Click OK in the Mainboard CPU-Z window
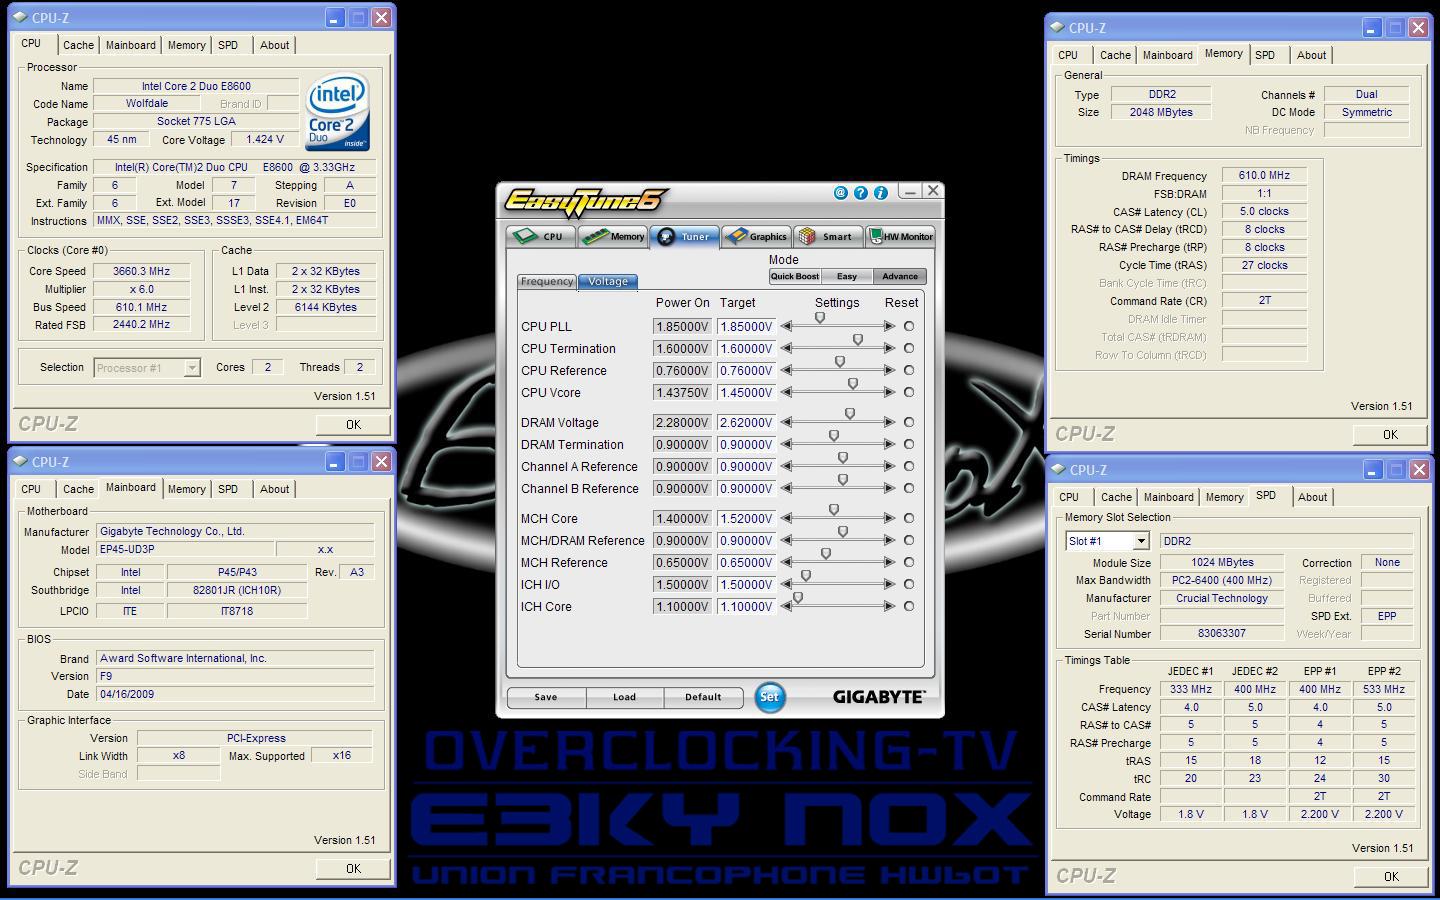 click(353, 868)
